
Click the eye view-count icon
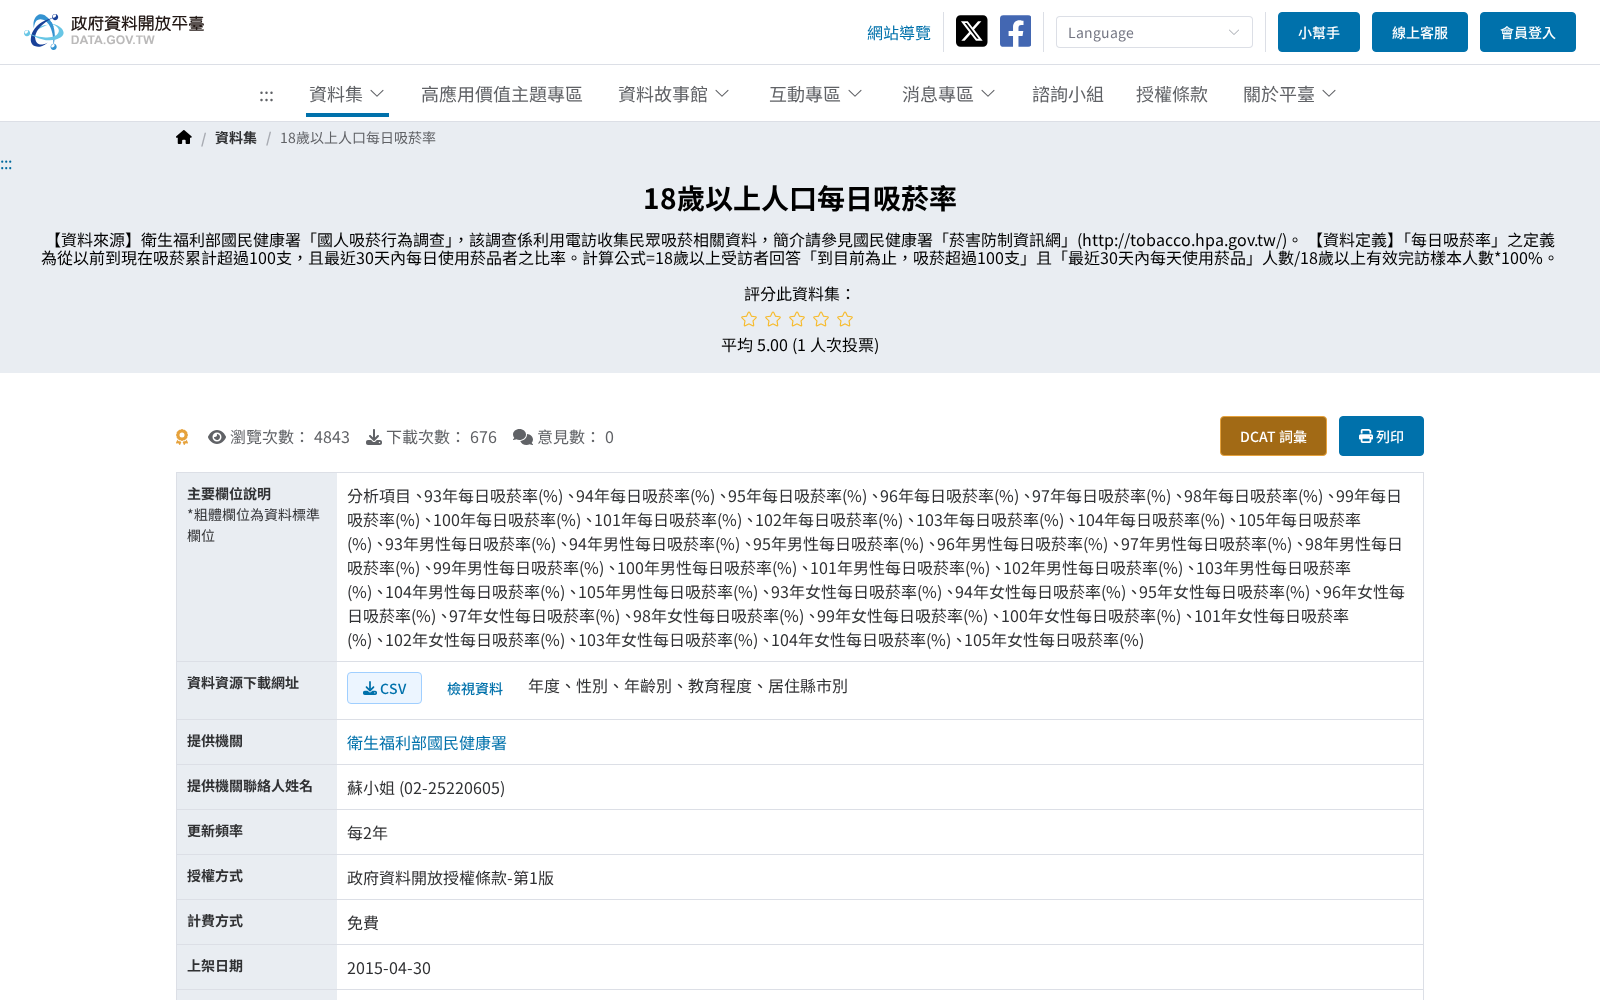(x=216, y=437)
